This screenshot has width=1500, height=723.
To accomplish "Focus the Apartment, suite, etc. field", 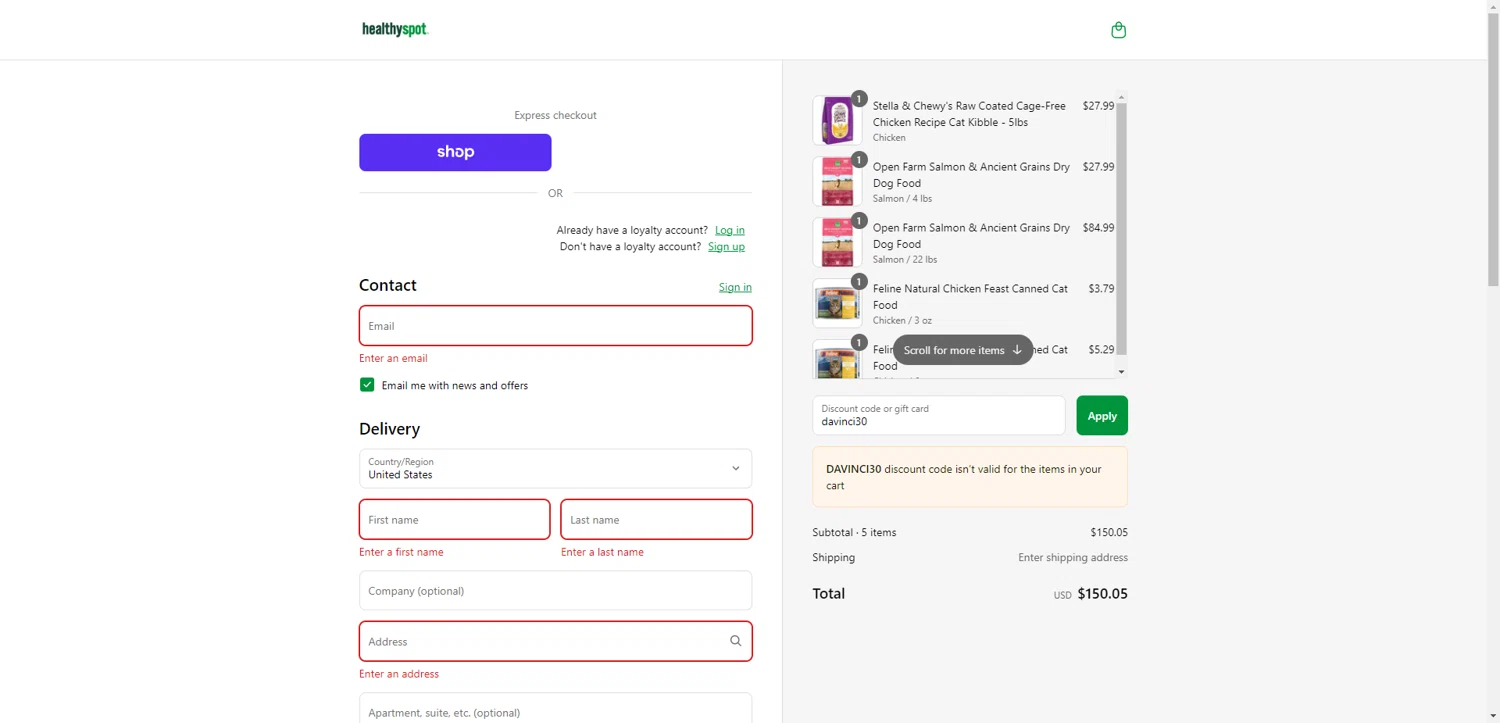I will [x=555, y=708].
